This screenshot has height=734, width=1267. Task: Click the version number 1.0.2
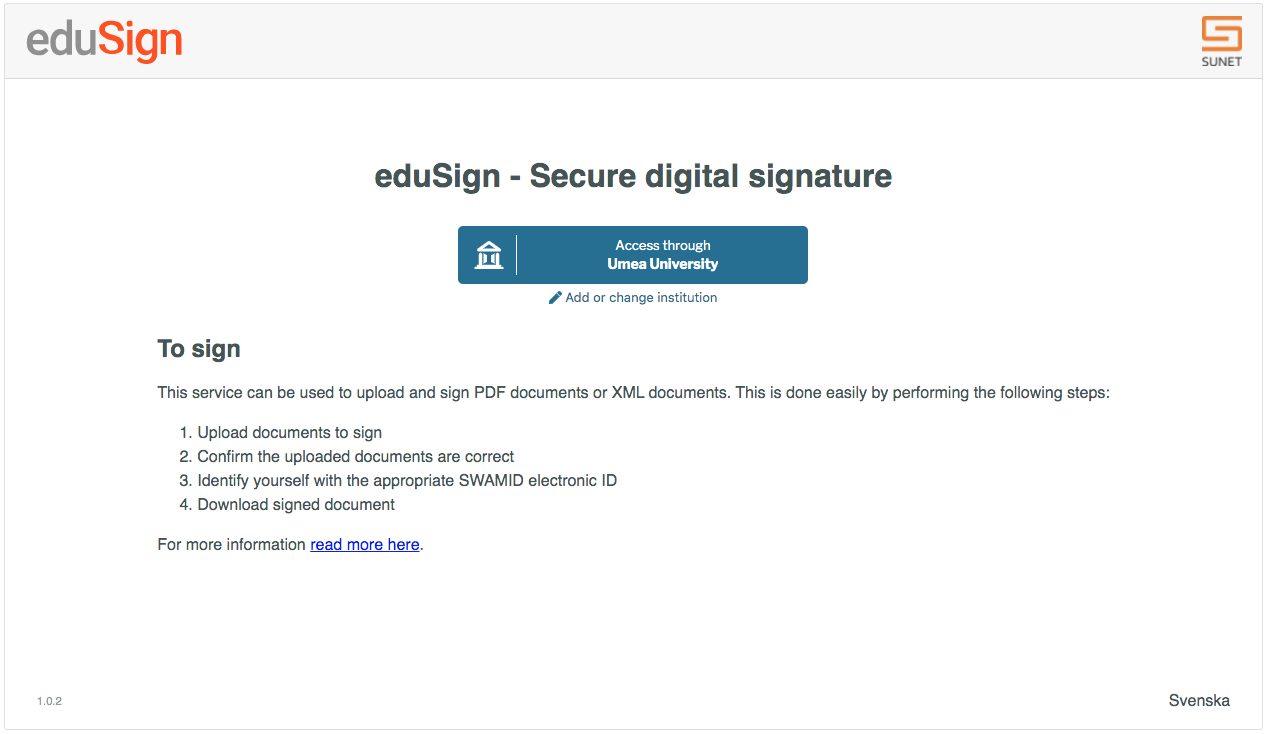tap(49, 702)
